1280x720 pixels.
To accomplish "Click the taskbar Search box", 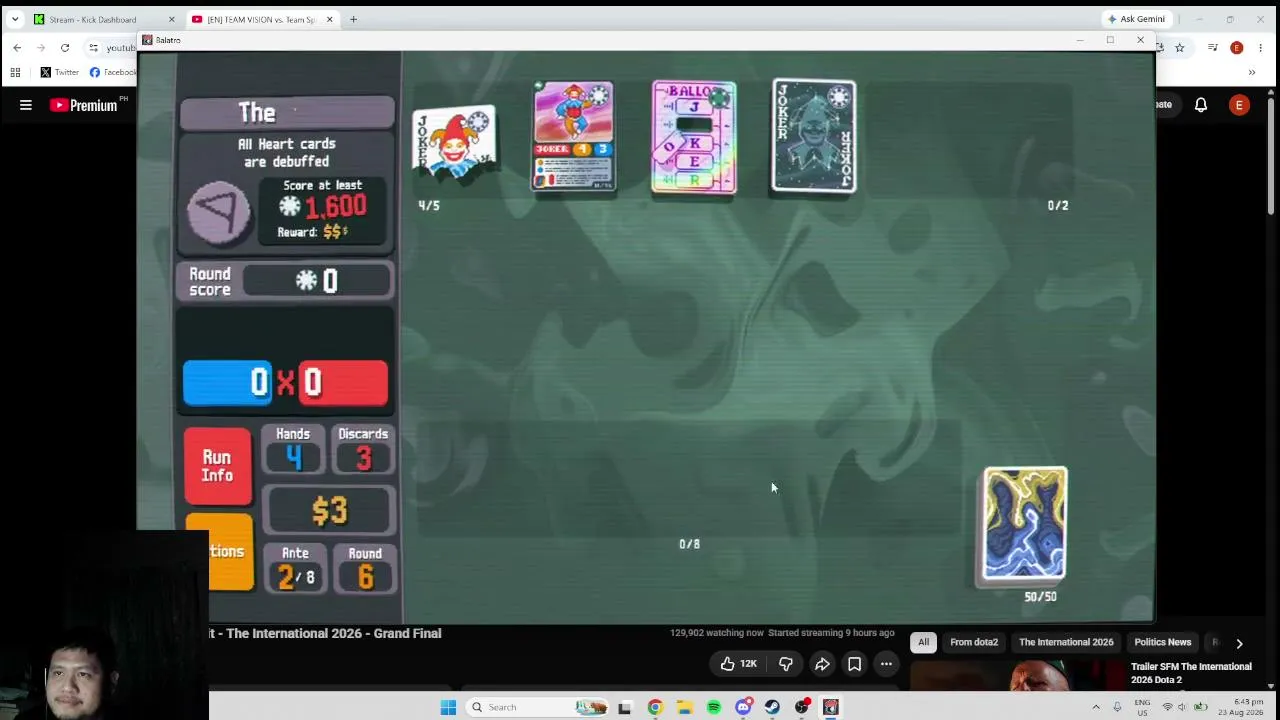I will click(x=538, y=707).
